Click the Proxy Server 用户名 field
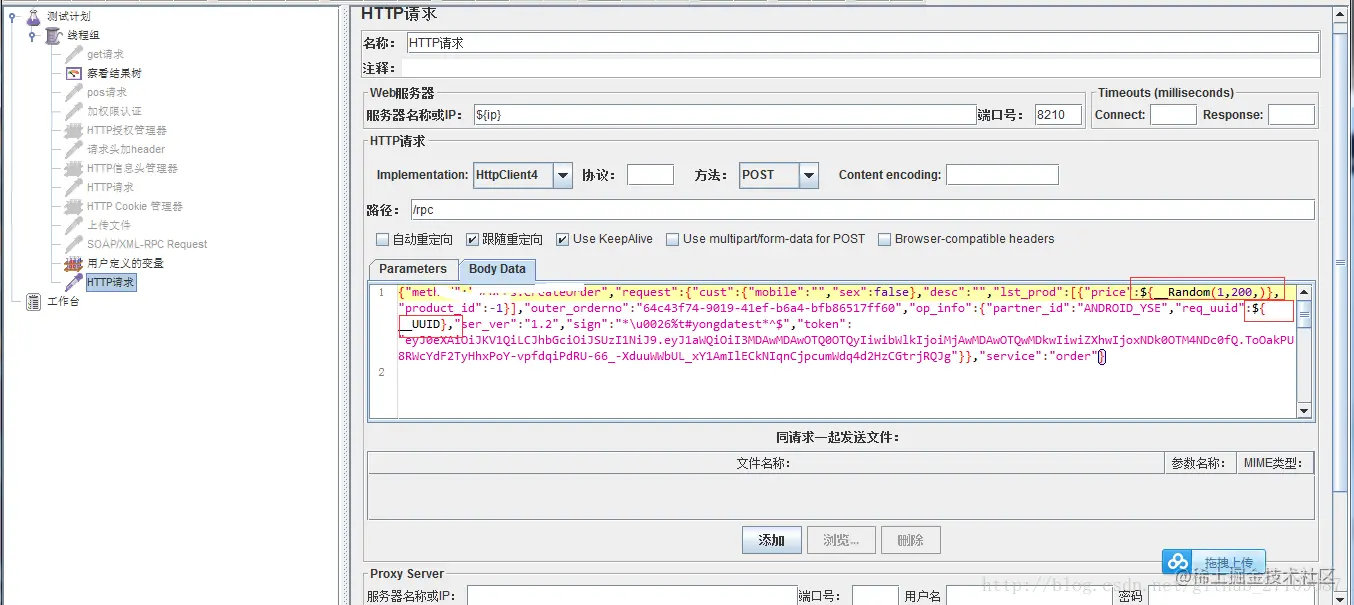This screenshot has width=1354, height=605. [1029, 596]
